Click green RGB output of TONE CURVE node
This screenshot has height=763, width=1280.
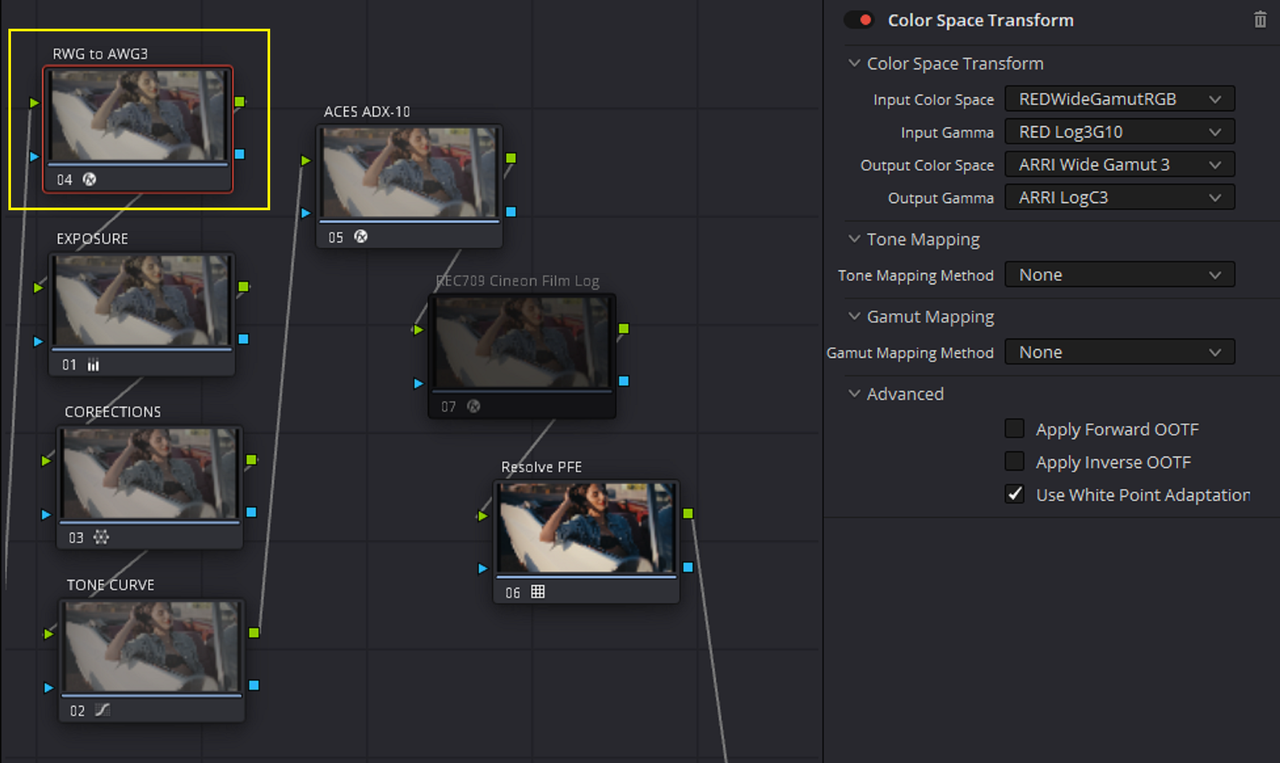pos(254,632)
